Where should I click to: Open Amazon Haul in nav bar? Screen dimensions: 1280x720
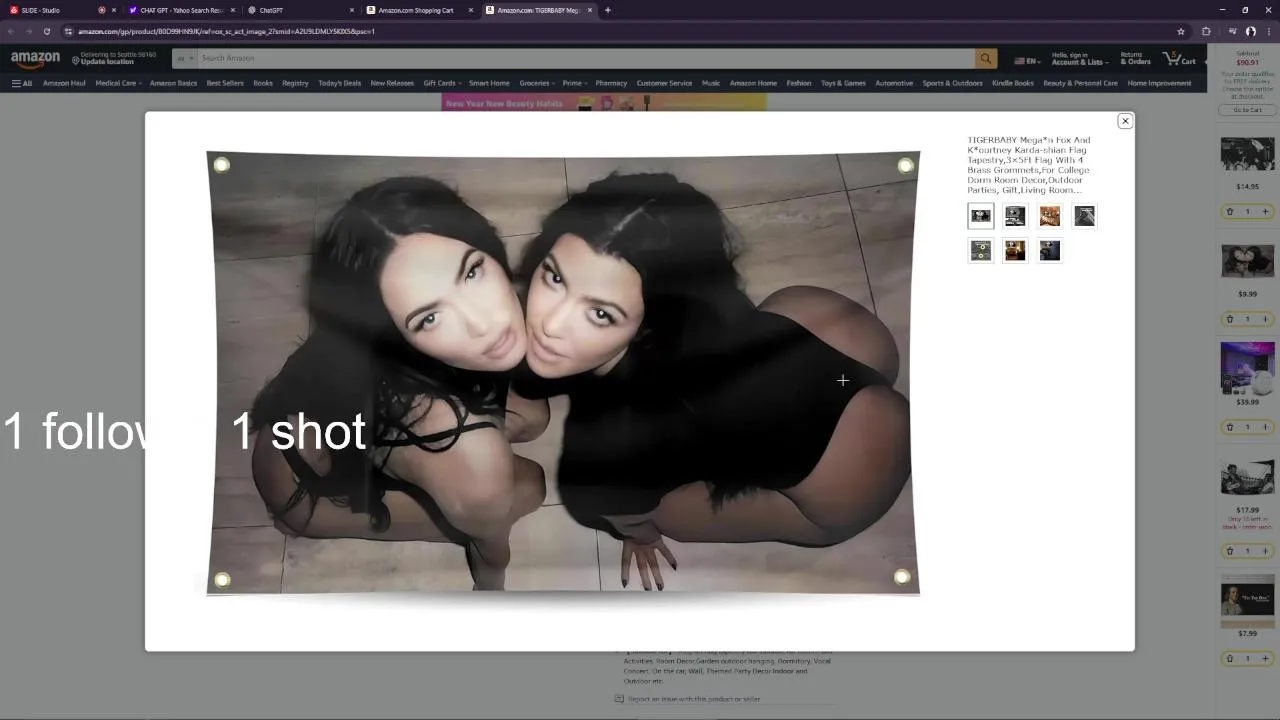(64, 83)
